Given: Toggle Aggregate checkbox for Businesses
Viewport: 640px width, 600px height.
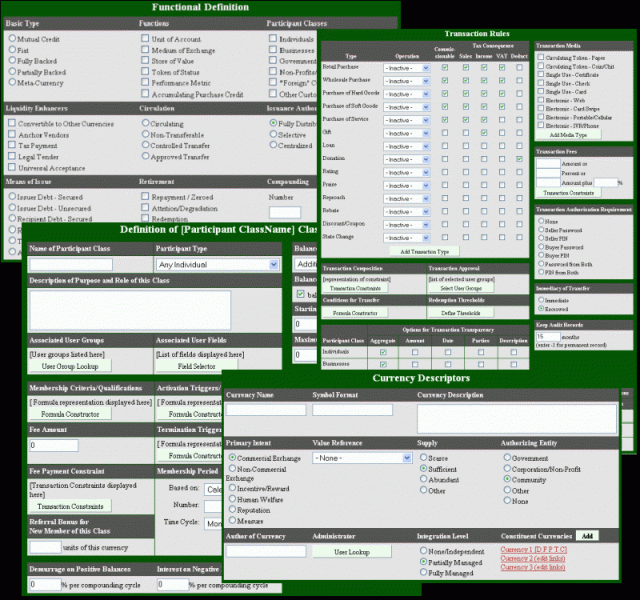Looking at the screenshot, I should click(x=383, y=364).
